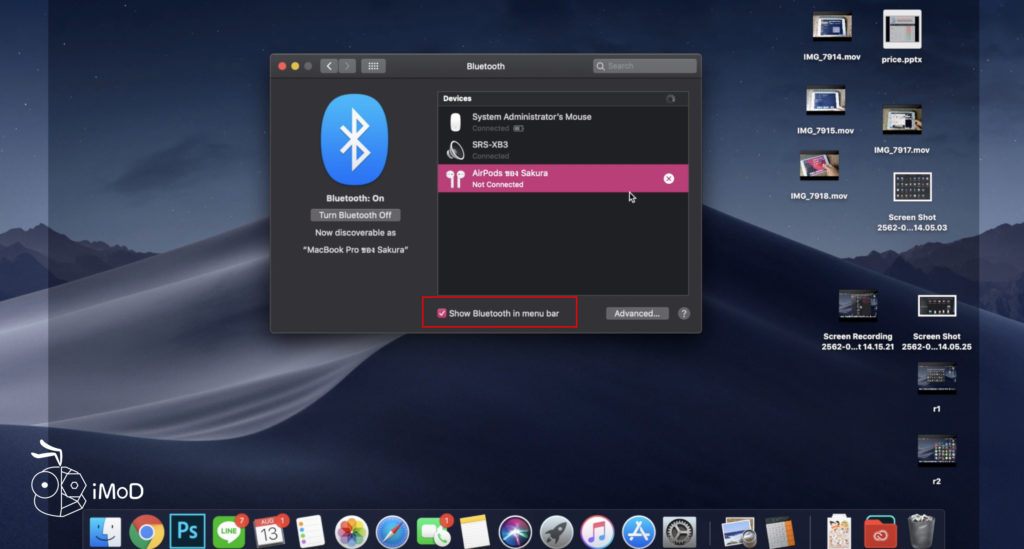This screenshot has width=1024, height=549.
Task: Remove AirPods with the X icon
Action: [x=669, y=178]
